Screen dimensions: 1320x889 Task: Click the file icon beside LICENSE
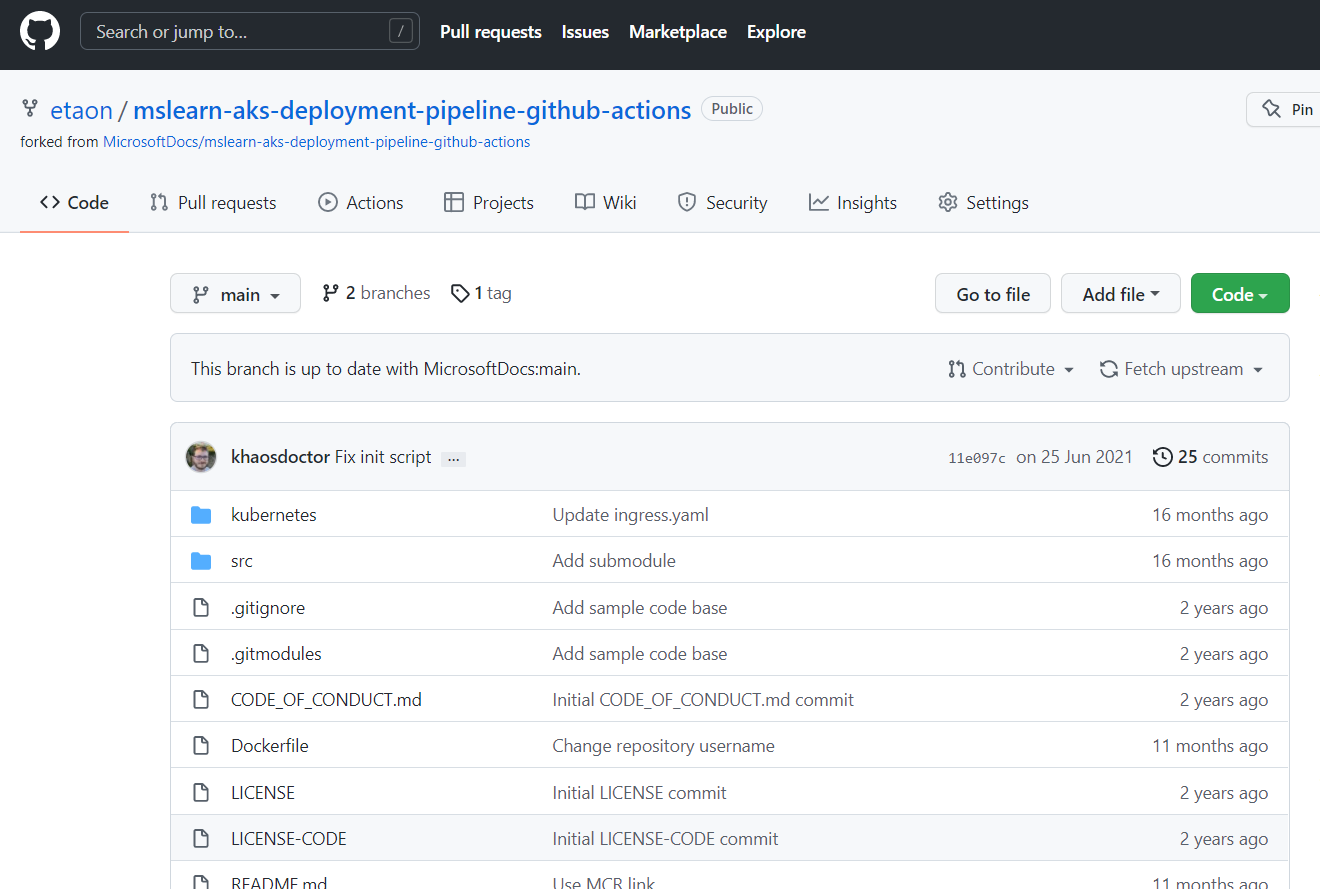point(201,793)
